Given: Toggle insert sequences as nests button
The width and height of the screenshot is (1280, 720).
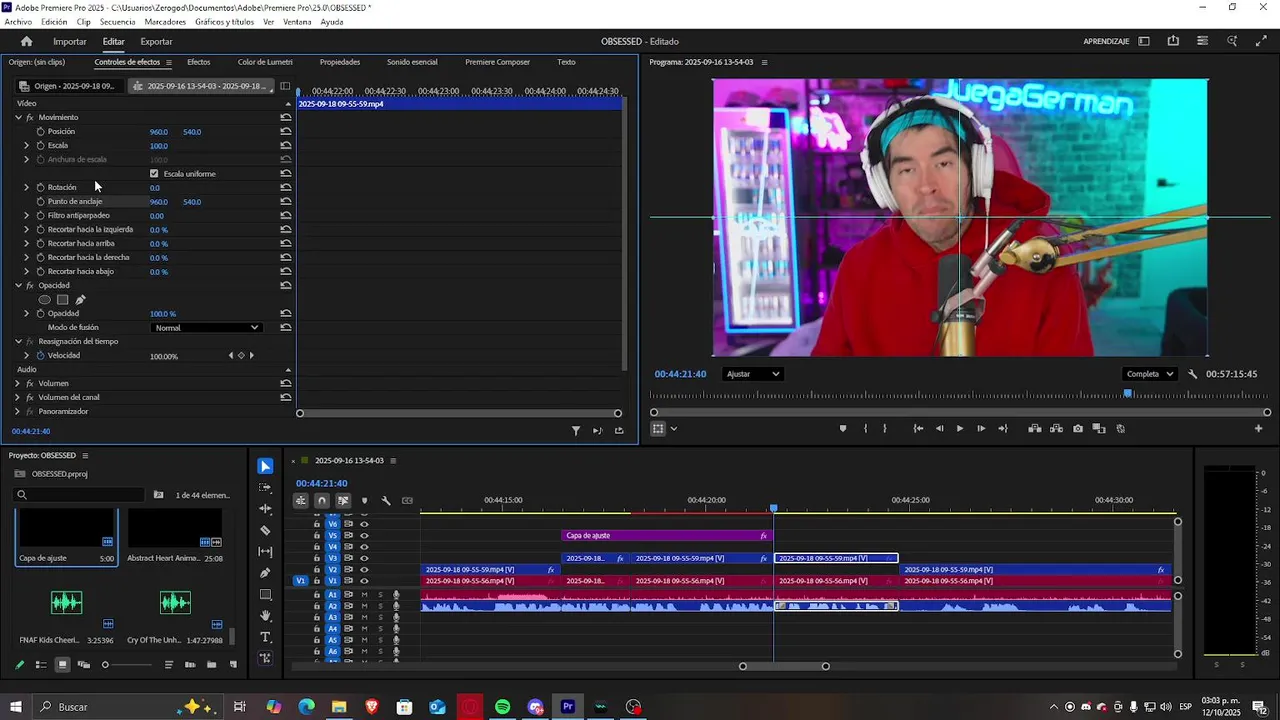Looking at the screenshot, I should pyautogui.click(x=301, y=500).
